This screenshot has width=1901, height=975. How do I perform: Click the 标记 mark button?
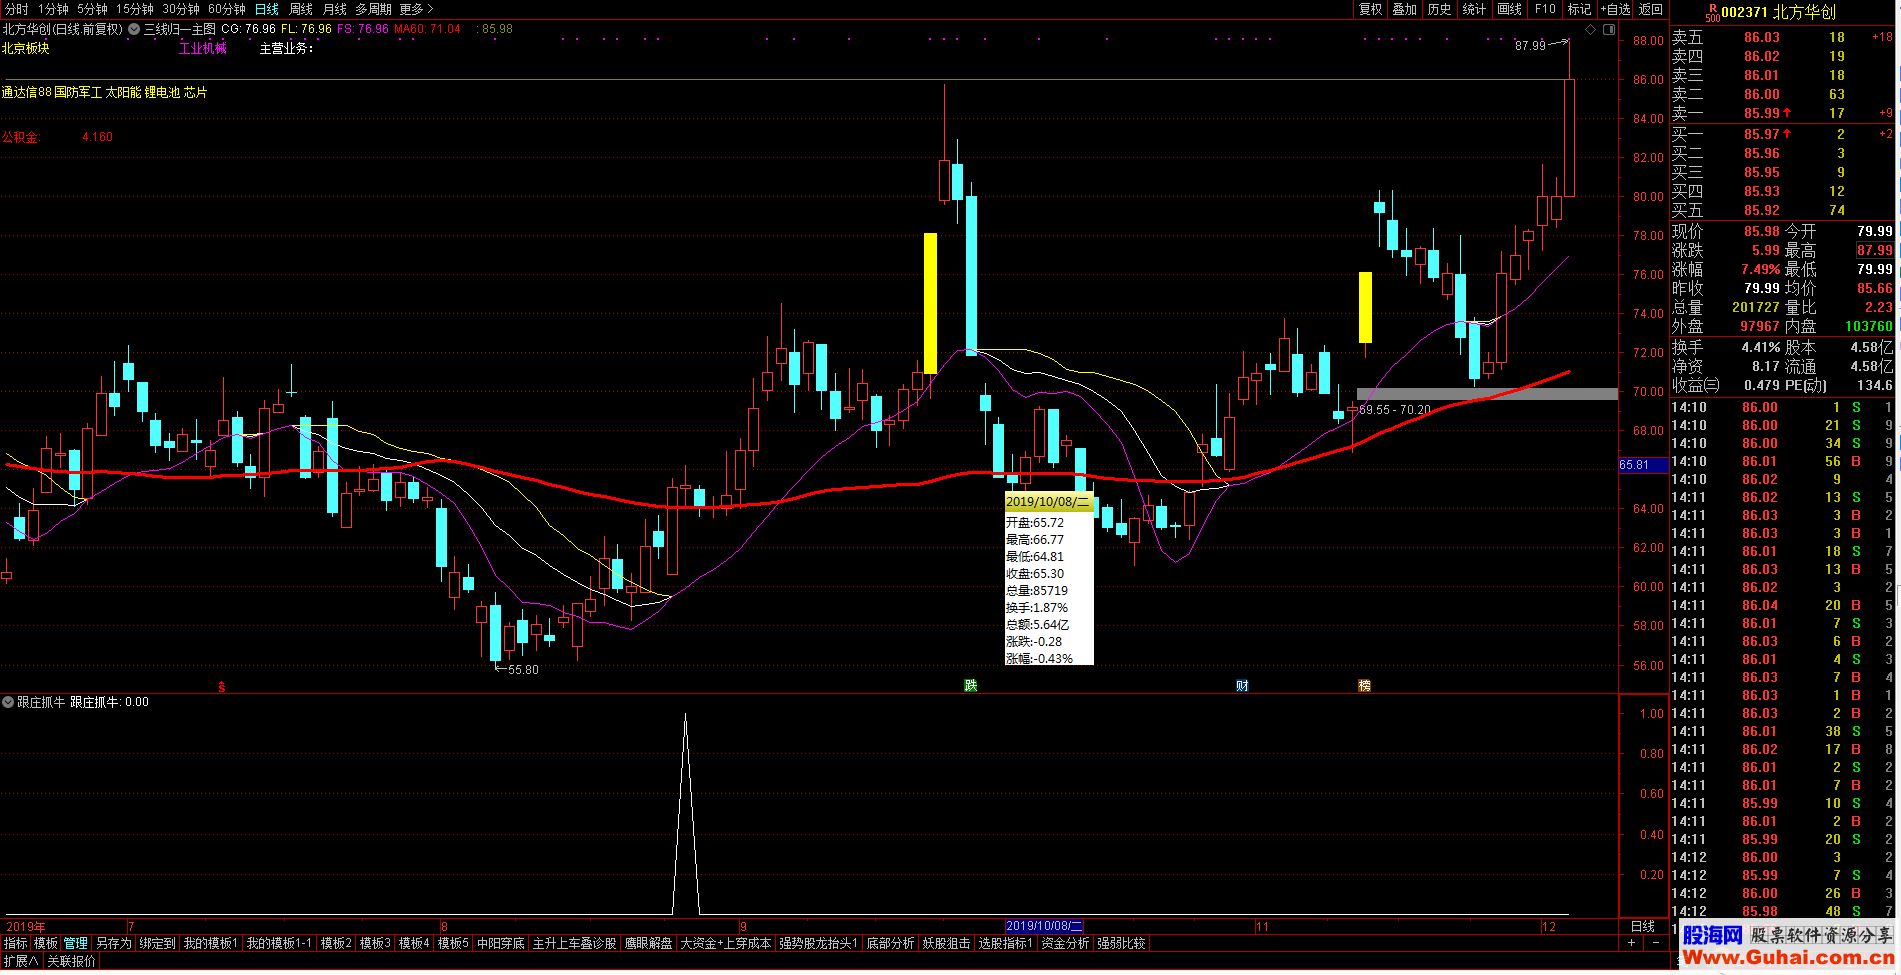click(1579, 9)
